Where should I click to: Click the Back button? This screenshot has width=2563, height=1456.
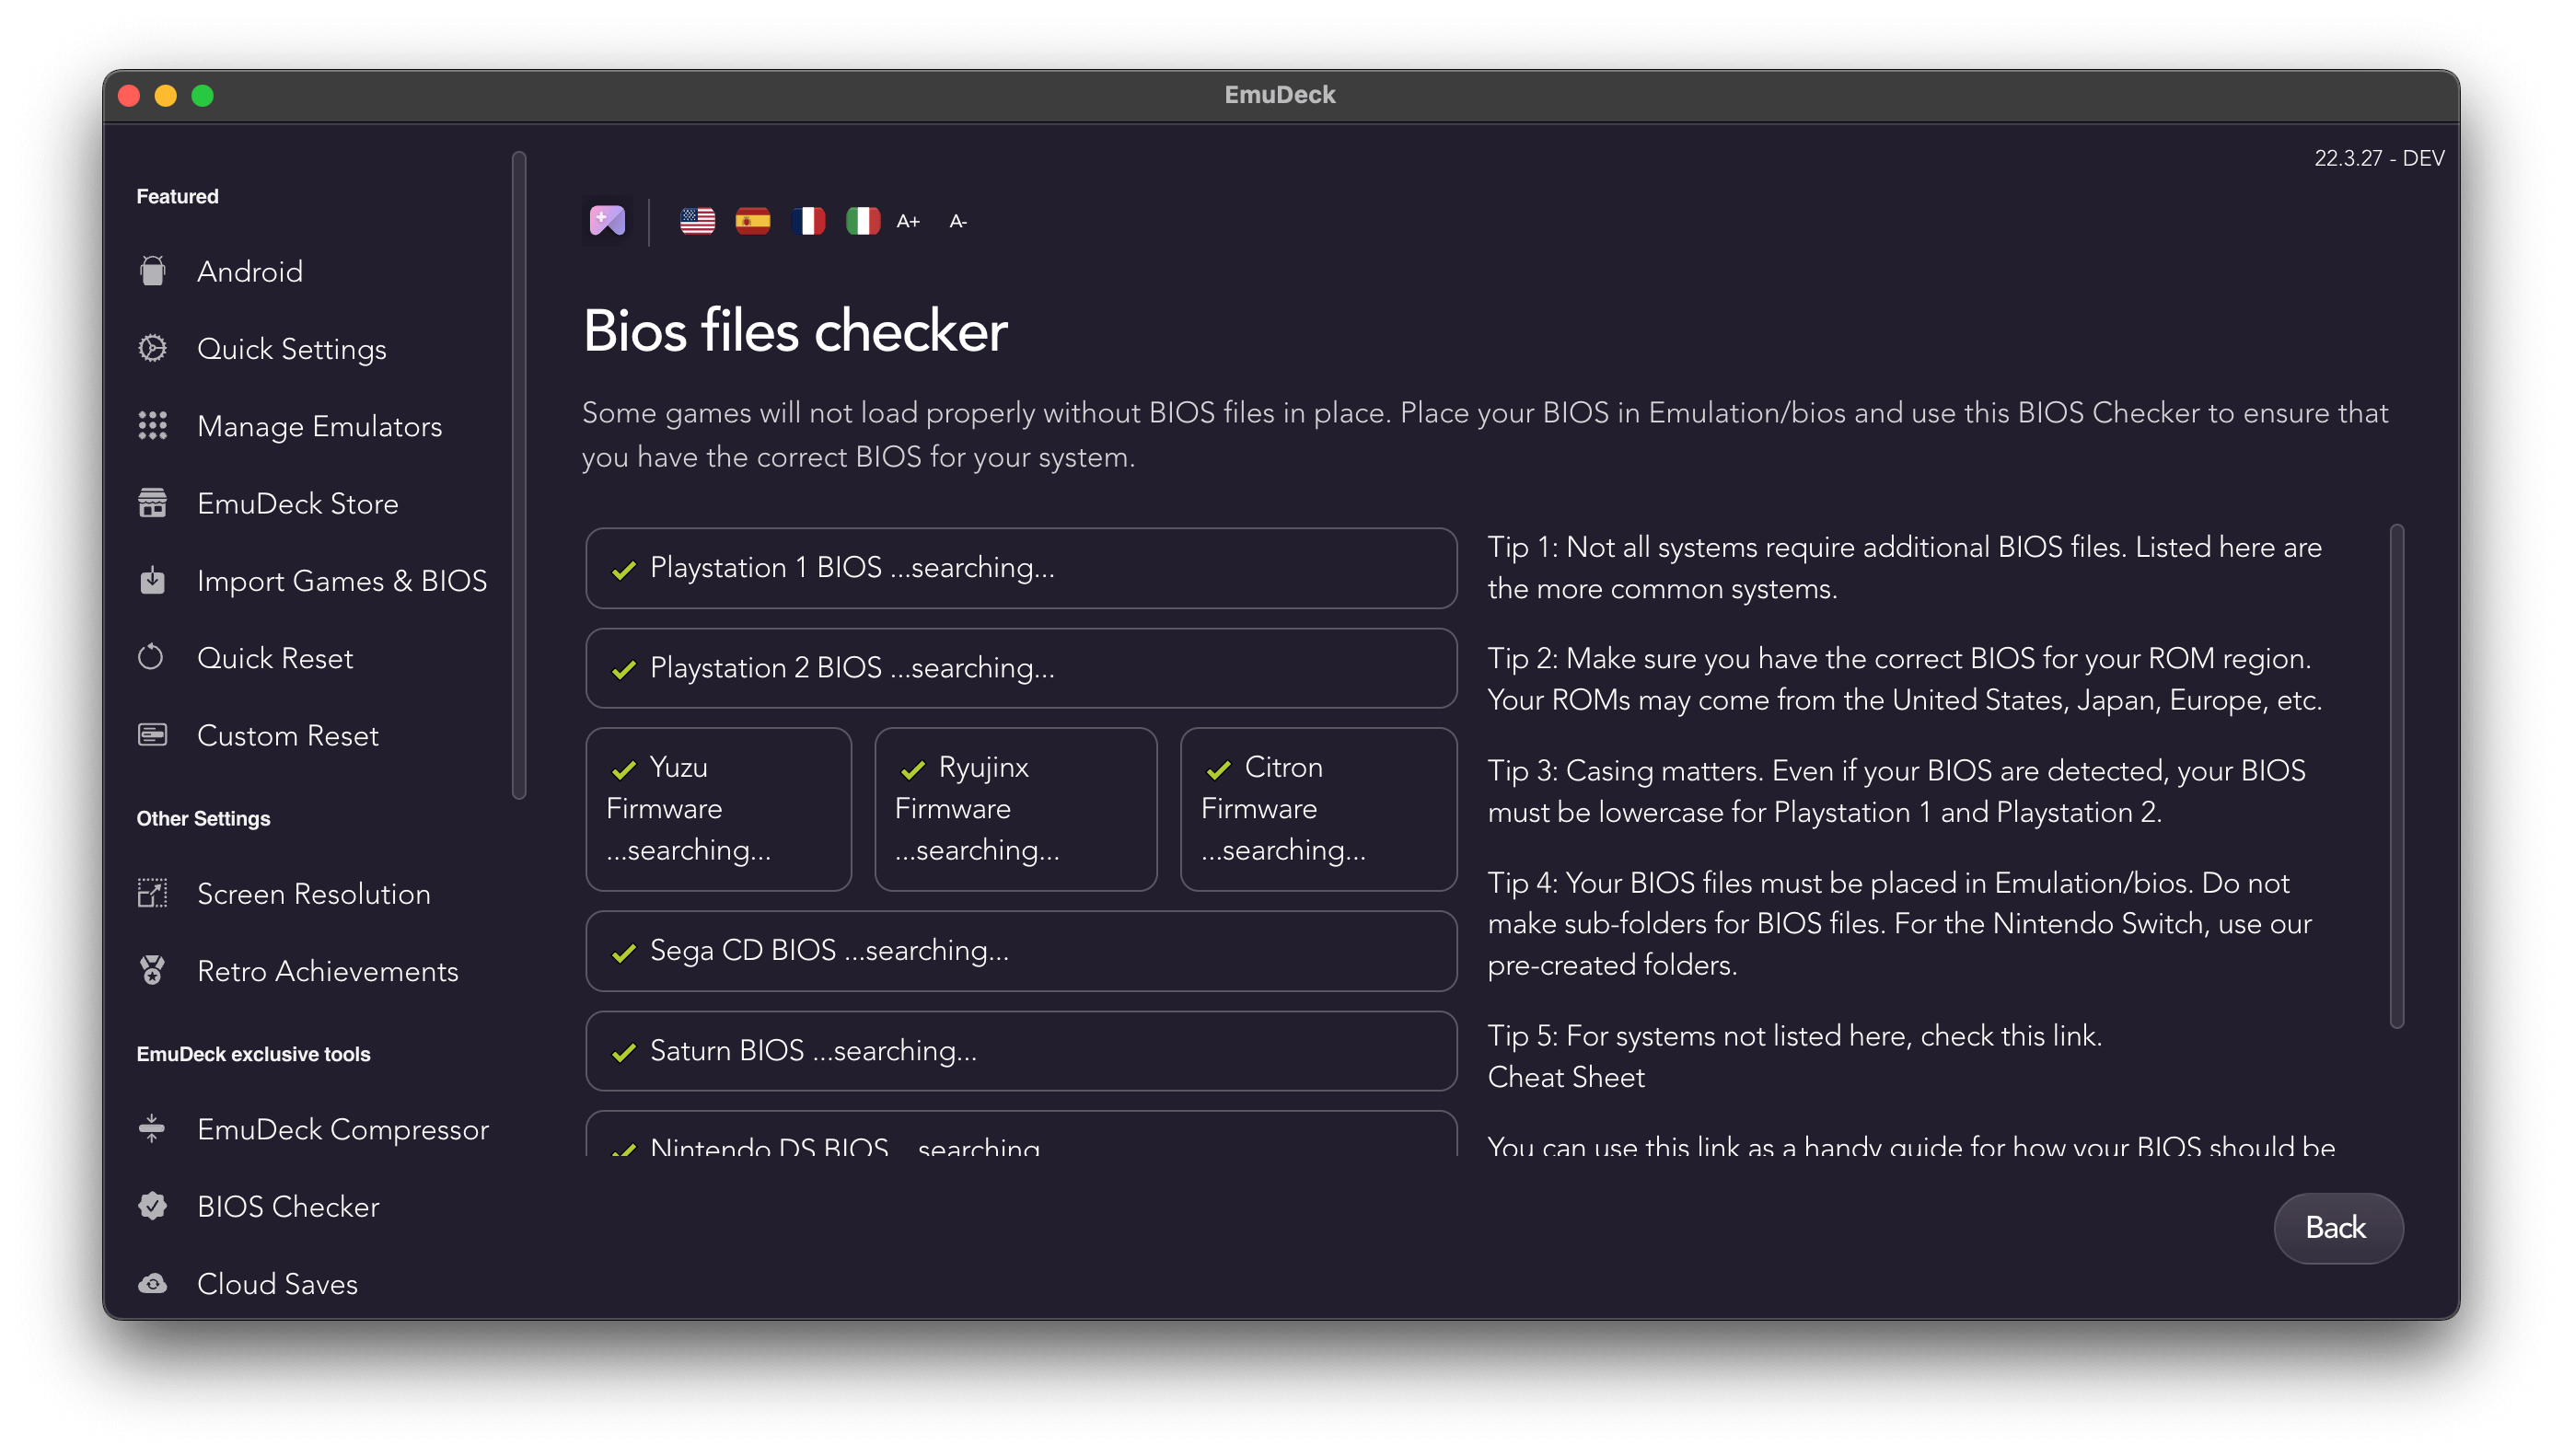(x=2337, y=1227)
